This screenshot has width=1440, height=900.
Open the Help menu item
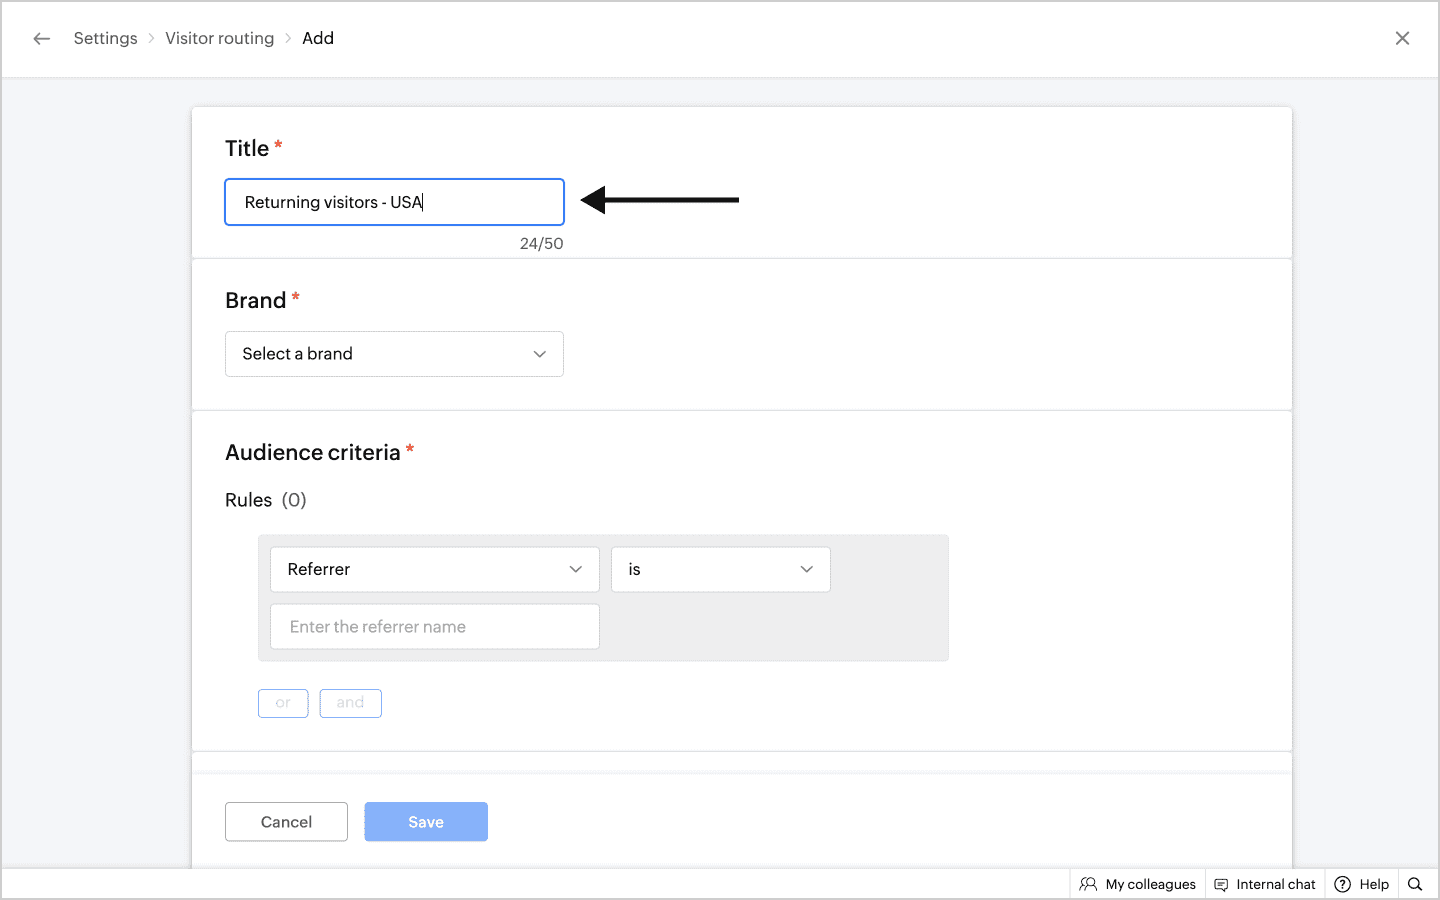[1373, 884]
